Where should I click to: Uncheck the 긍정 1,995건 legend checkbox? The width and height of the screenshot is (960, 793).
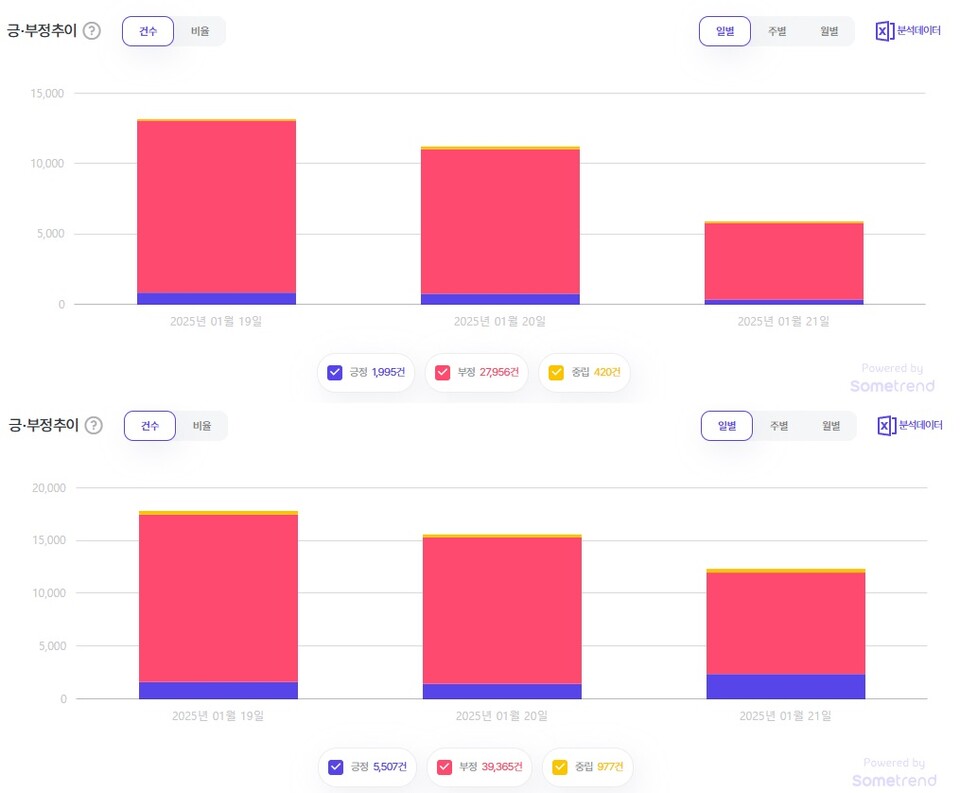pyautogui.click(x=336, y=373)
